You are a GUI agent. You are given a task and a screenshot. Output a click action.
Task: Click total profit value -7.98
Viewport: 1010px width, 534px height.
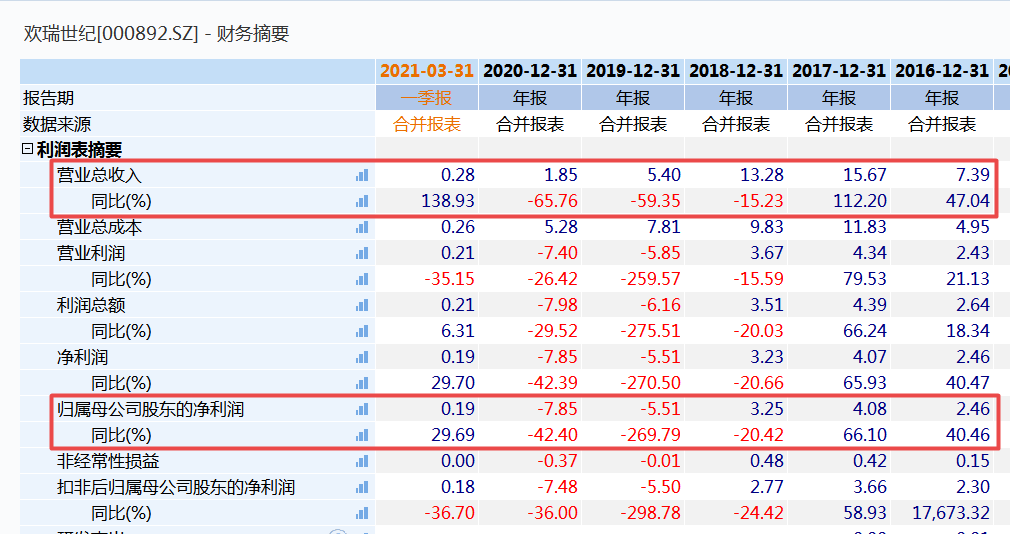558,305
